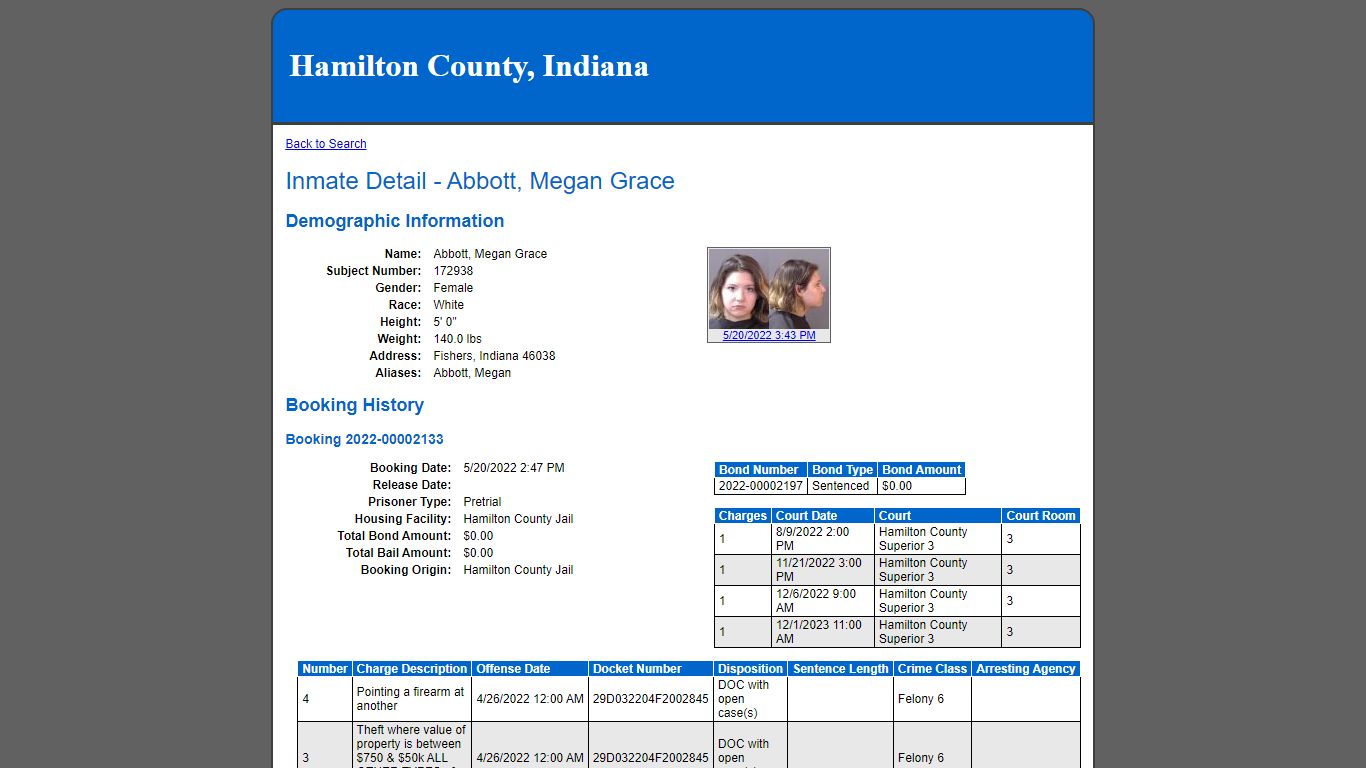Click the Booking History heading
The height and width of the screenshot is (768, 1366).
[355, 405]
